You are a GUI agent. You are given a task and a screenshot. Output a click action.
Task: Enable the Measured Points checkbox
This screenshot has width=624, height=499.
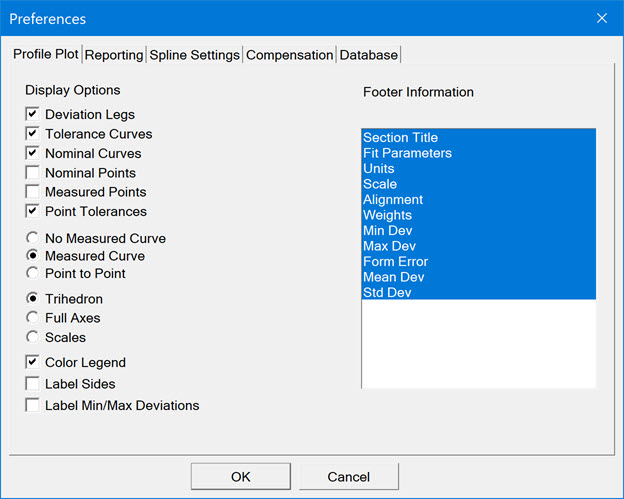pos(33,192)
